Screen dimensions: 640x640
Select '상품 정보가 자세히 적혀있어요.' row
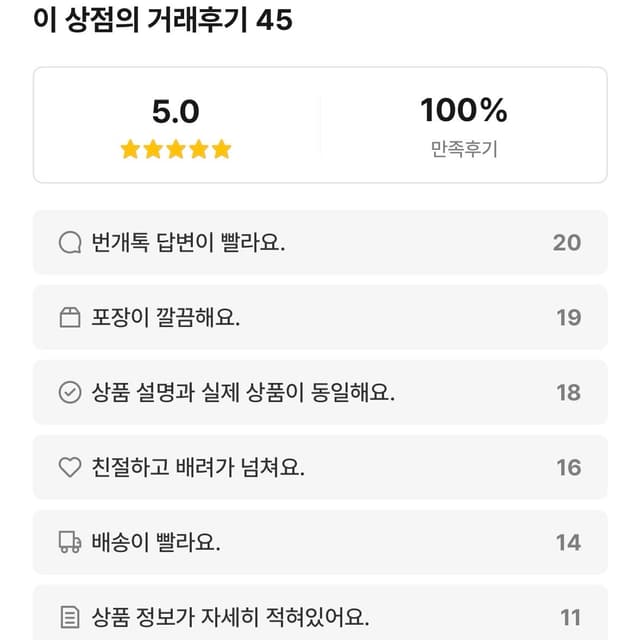pos(320,613)
